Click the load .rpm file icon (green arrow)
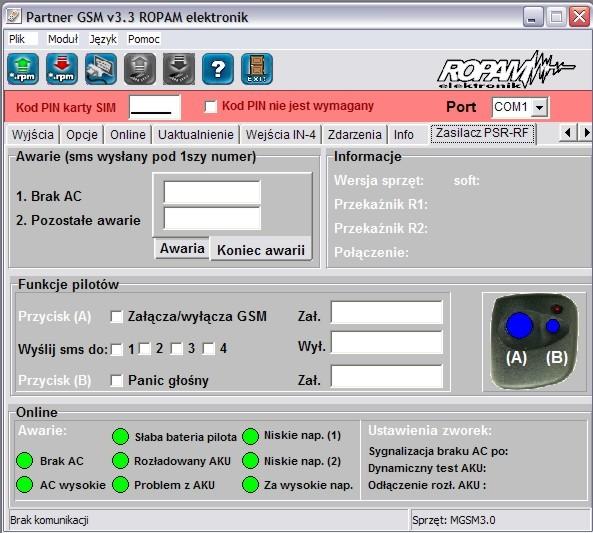The image size is (593, 533). [x=23, y=69]
